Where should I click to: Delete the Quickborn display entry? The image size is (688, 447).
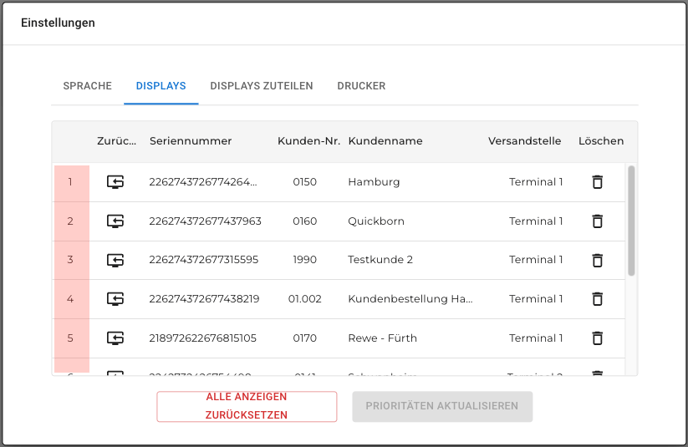click(x=597, y=221)
